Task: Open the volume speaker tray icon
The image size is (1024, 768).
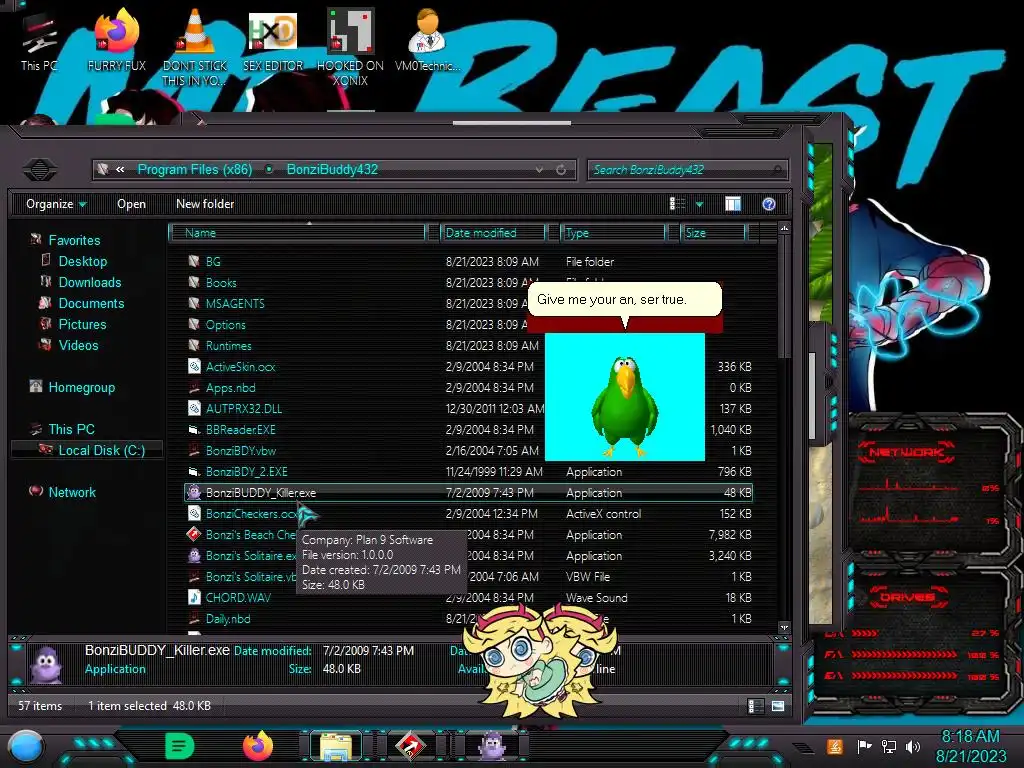Action: pyautogui.click(x=913, y=746)
